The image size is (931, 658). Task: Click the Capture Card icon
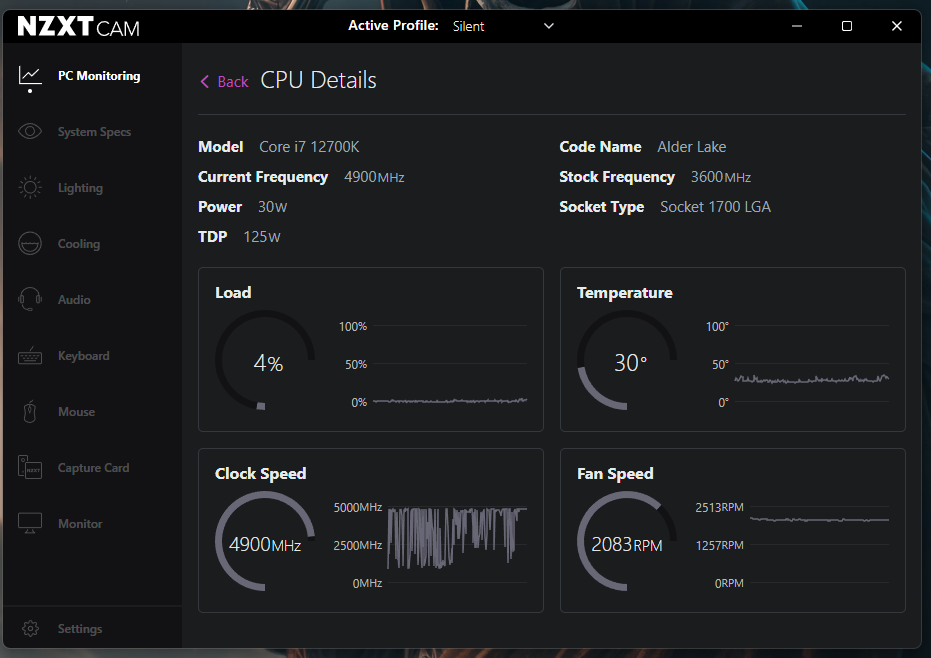click(30, 467)
